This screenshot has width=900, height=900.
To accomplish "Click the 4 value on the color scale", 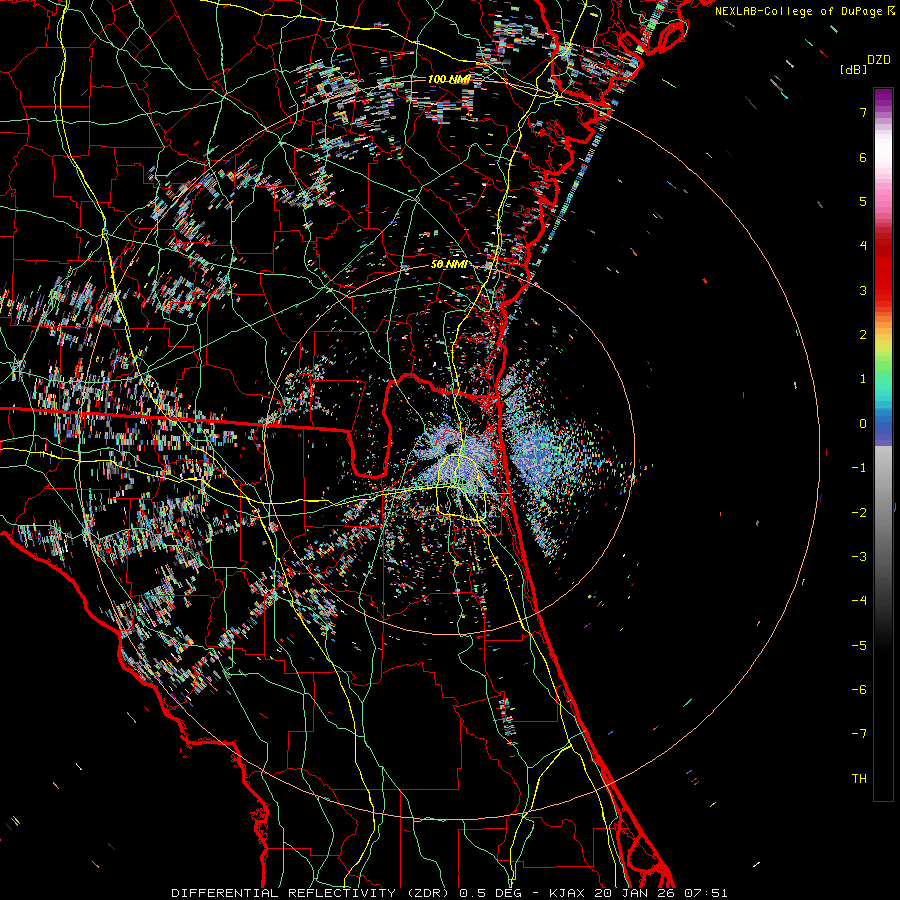I will (863, 246).
